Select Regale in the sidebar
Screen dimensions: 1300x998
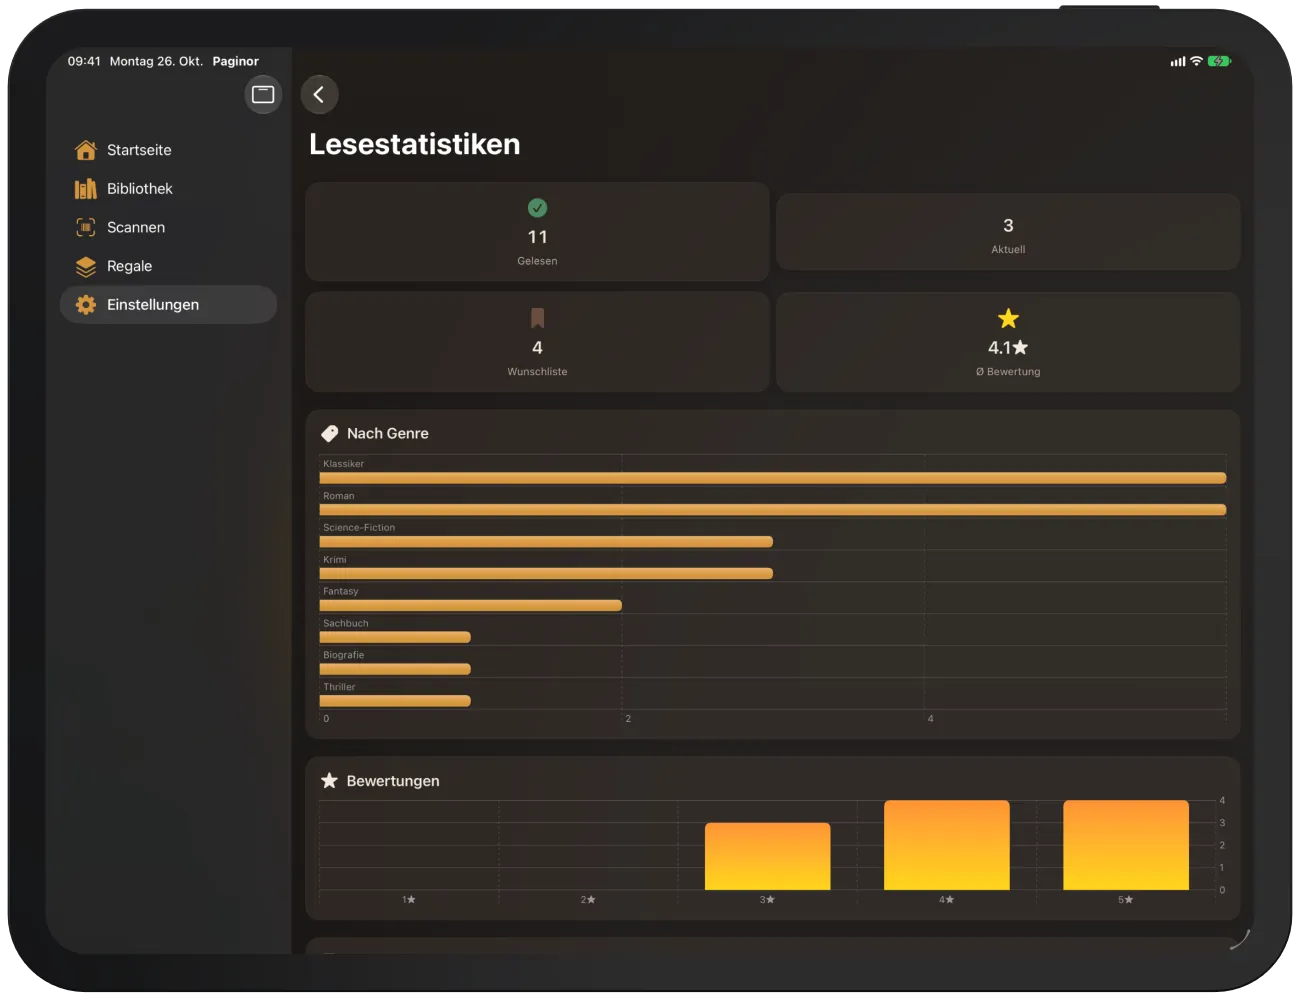point(168,266)
